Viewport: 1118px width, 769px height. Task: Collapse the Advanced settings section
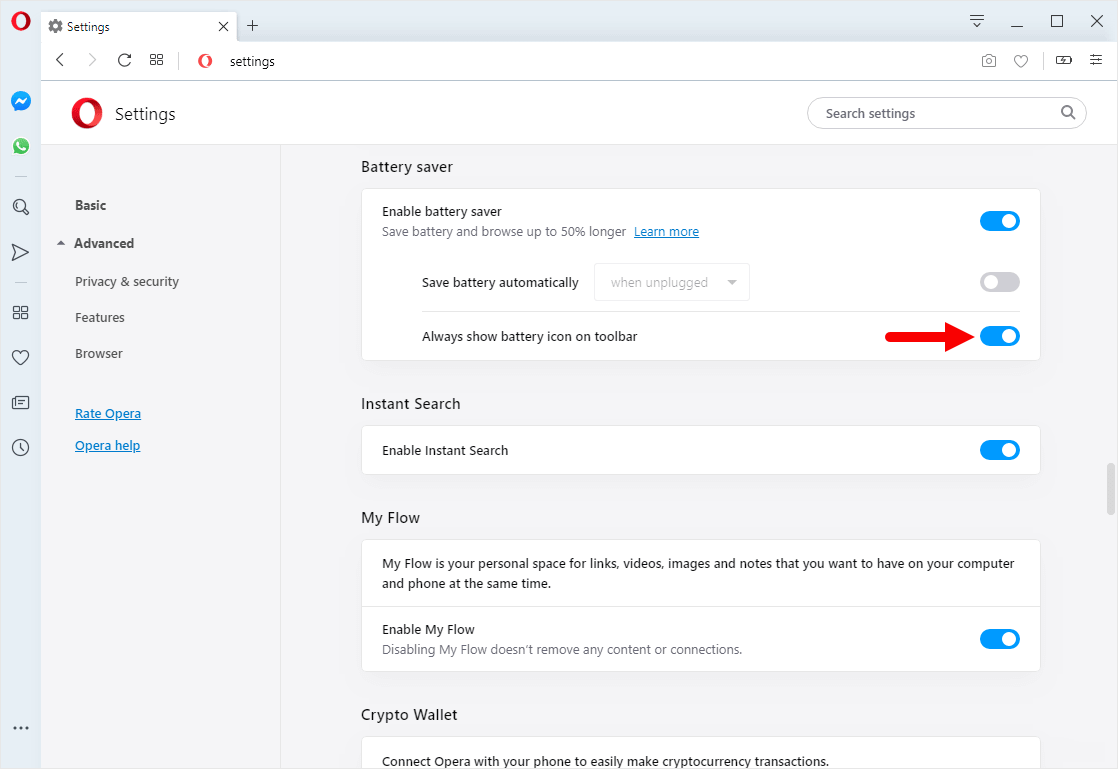96,243
